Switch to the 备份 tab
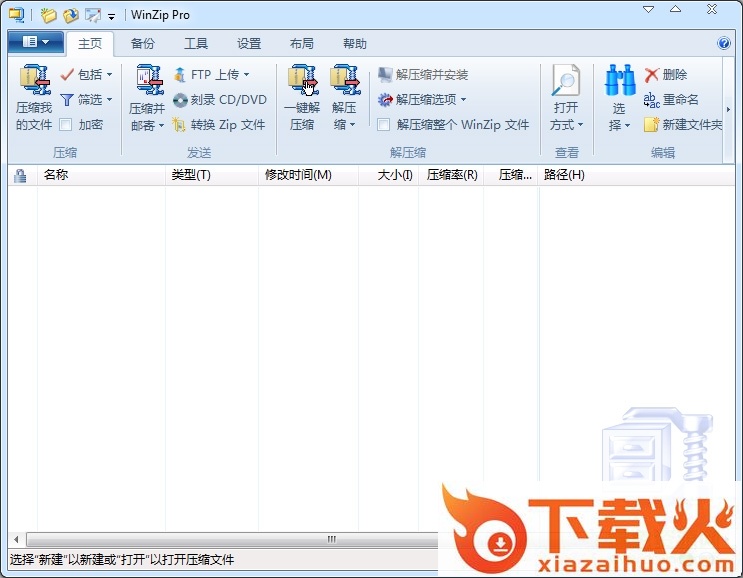 point(143,44)
